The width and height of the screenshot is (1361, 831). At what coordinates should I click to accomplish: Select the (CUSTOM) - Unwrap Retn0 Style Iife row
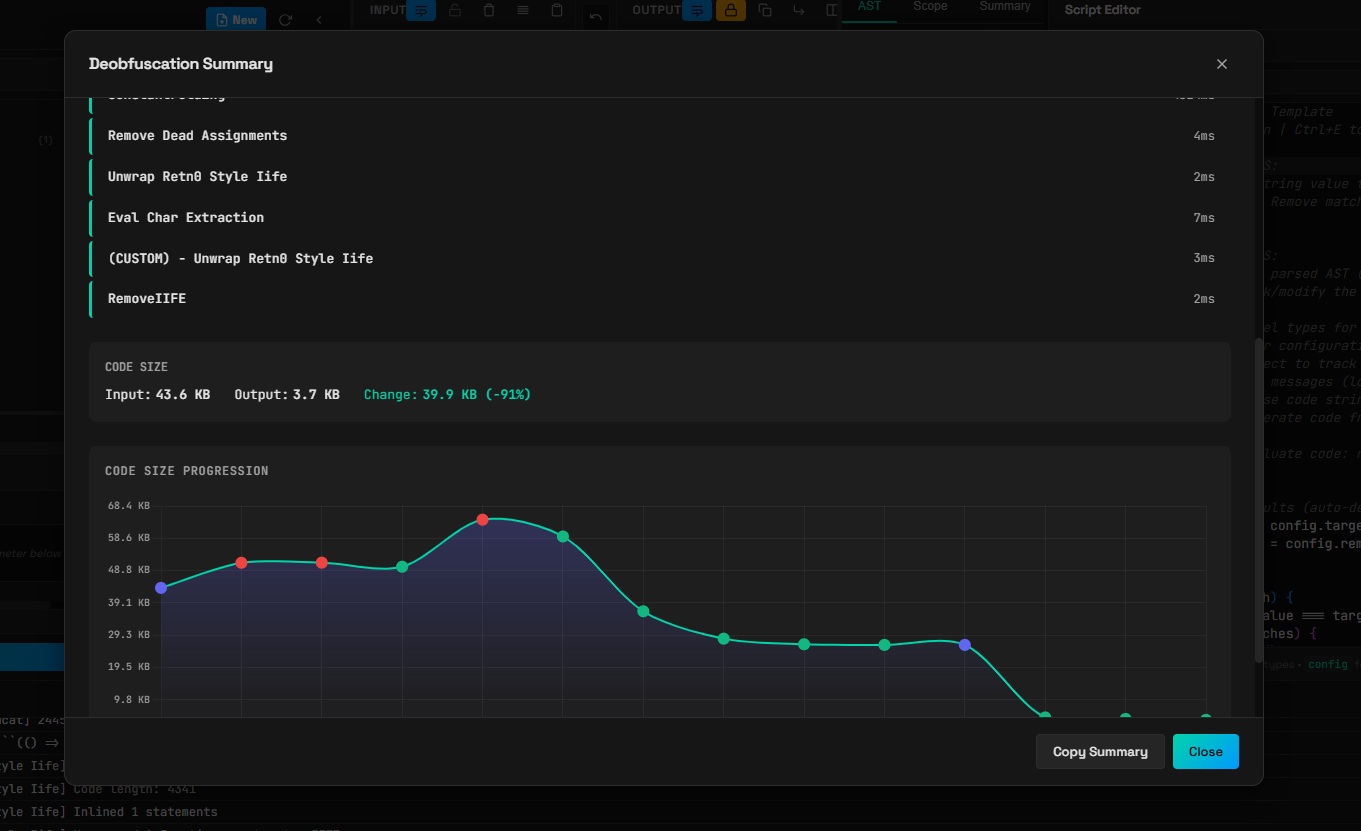(x=660, y=259)
